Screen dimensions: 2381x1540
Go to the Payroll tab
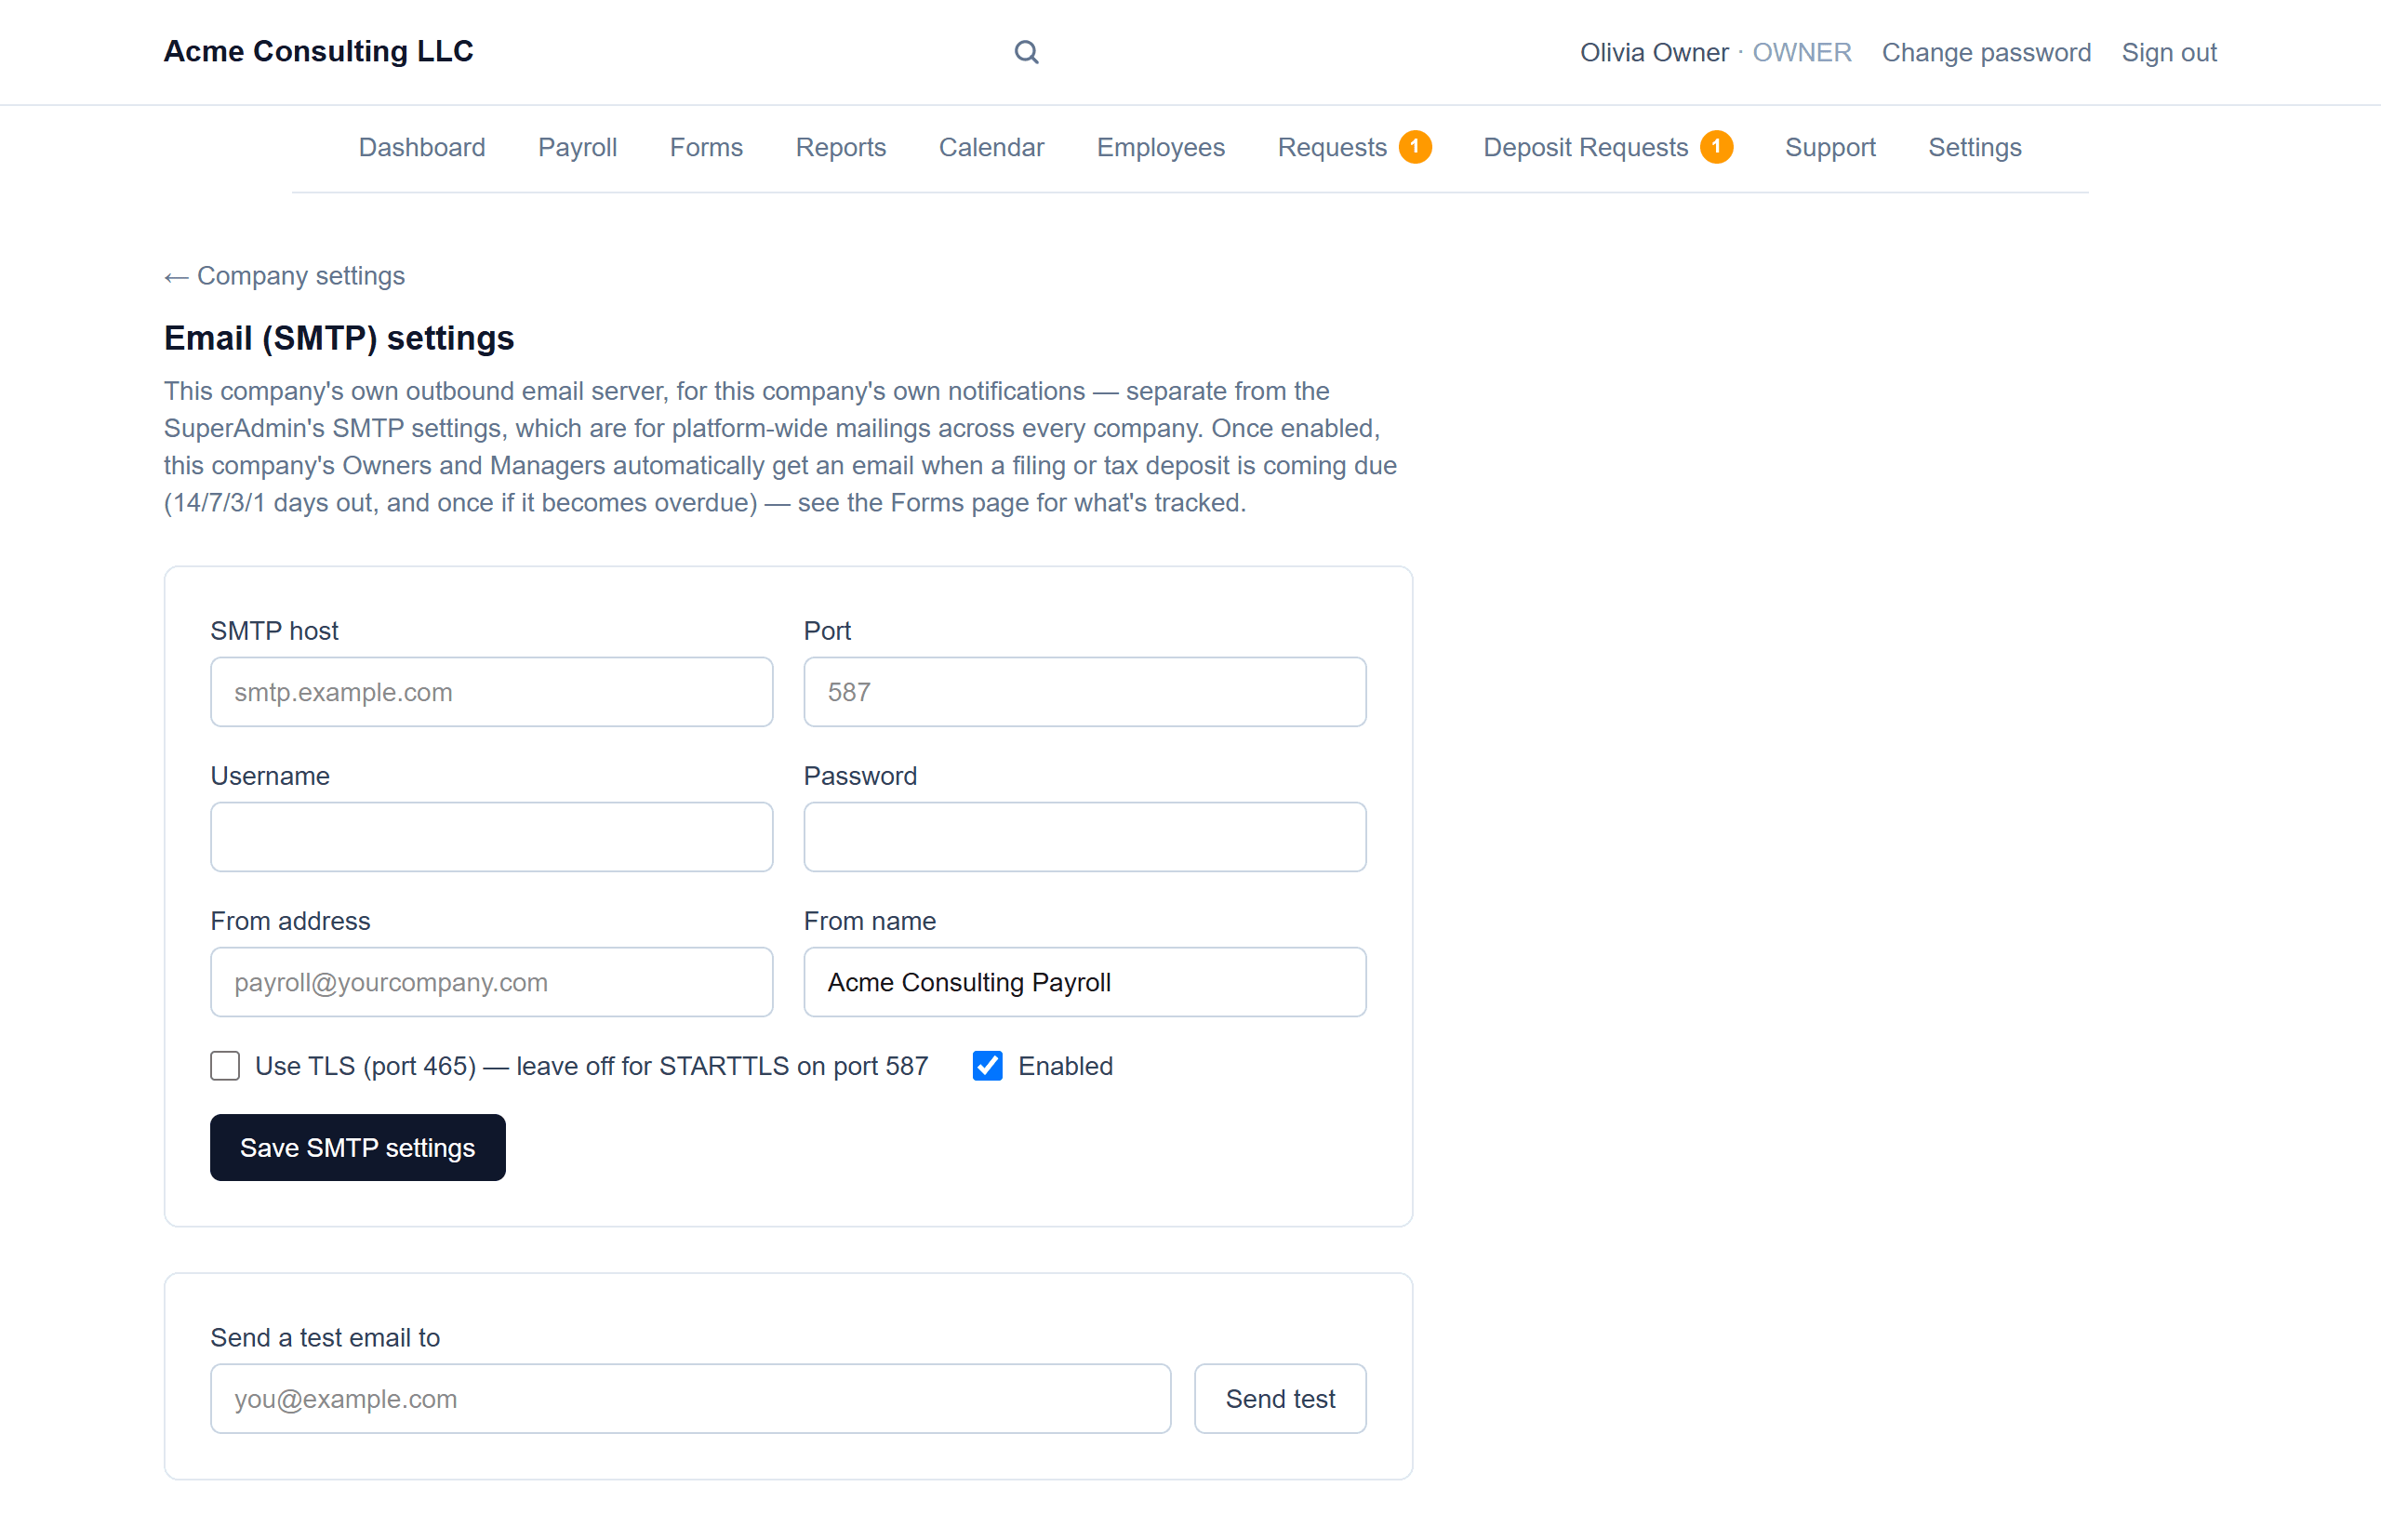pyautogui.click(x=577, y=148)
